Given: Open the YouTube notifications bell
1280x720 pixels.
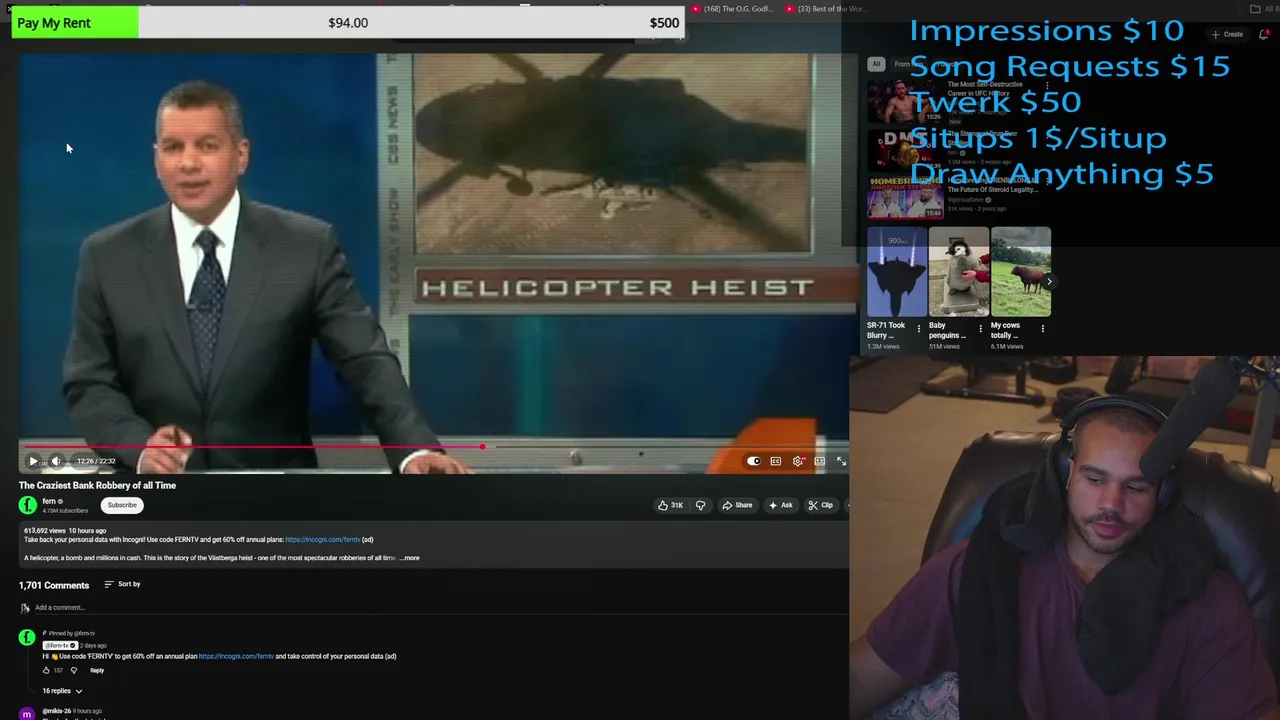Looking at the screenshot, I should click(x=1264, y=34).
